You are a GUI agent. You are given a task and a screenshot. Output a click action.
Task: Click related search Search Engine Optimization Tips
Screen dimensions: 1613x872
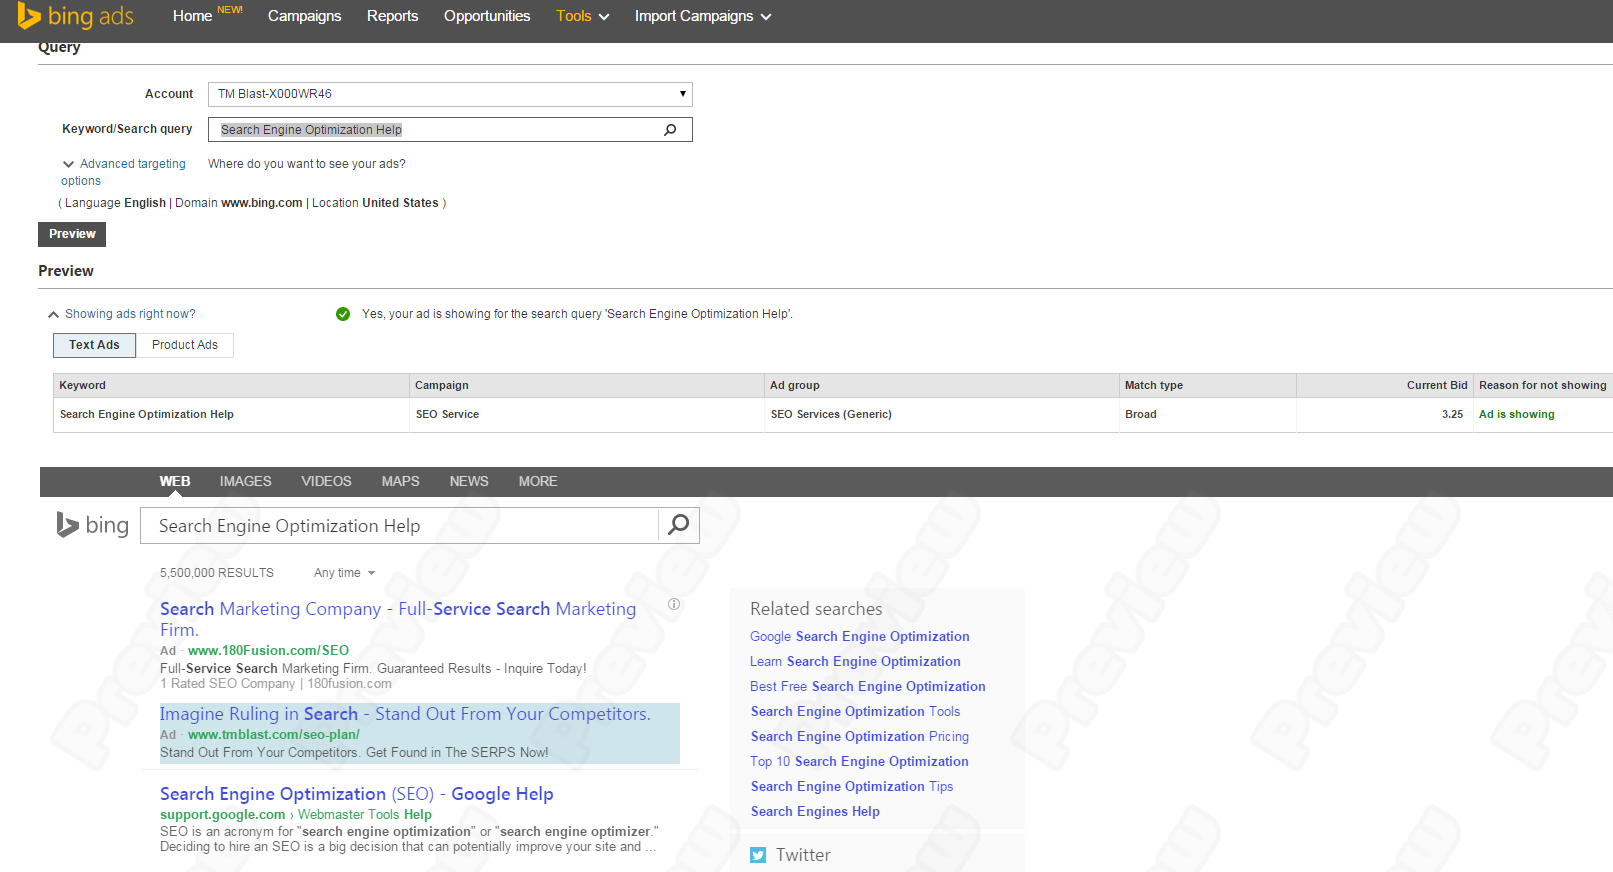pos(852,787)
